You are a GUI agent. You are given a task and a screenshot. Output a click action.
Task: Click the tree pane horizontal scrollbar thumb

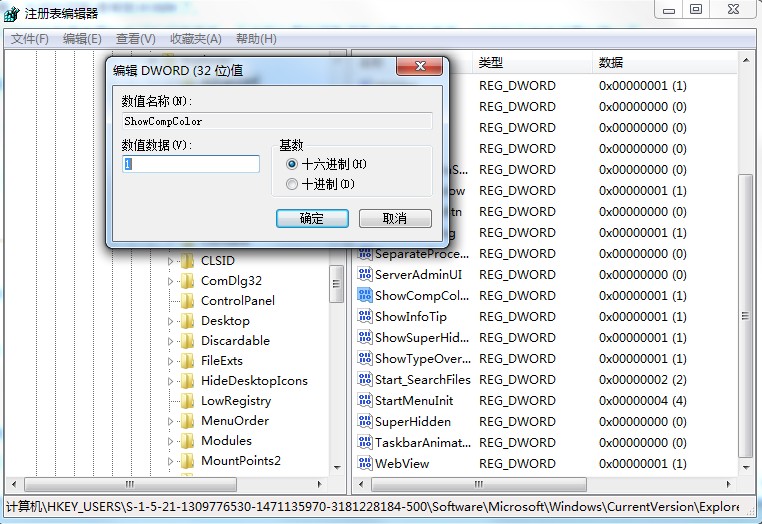(x=130, y=484)
